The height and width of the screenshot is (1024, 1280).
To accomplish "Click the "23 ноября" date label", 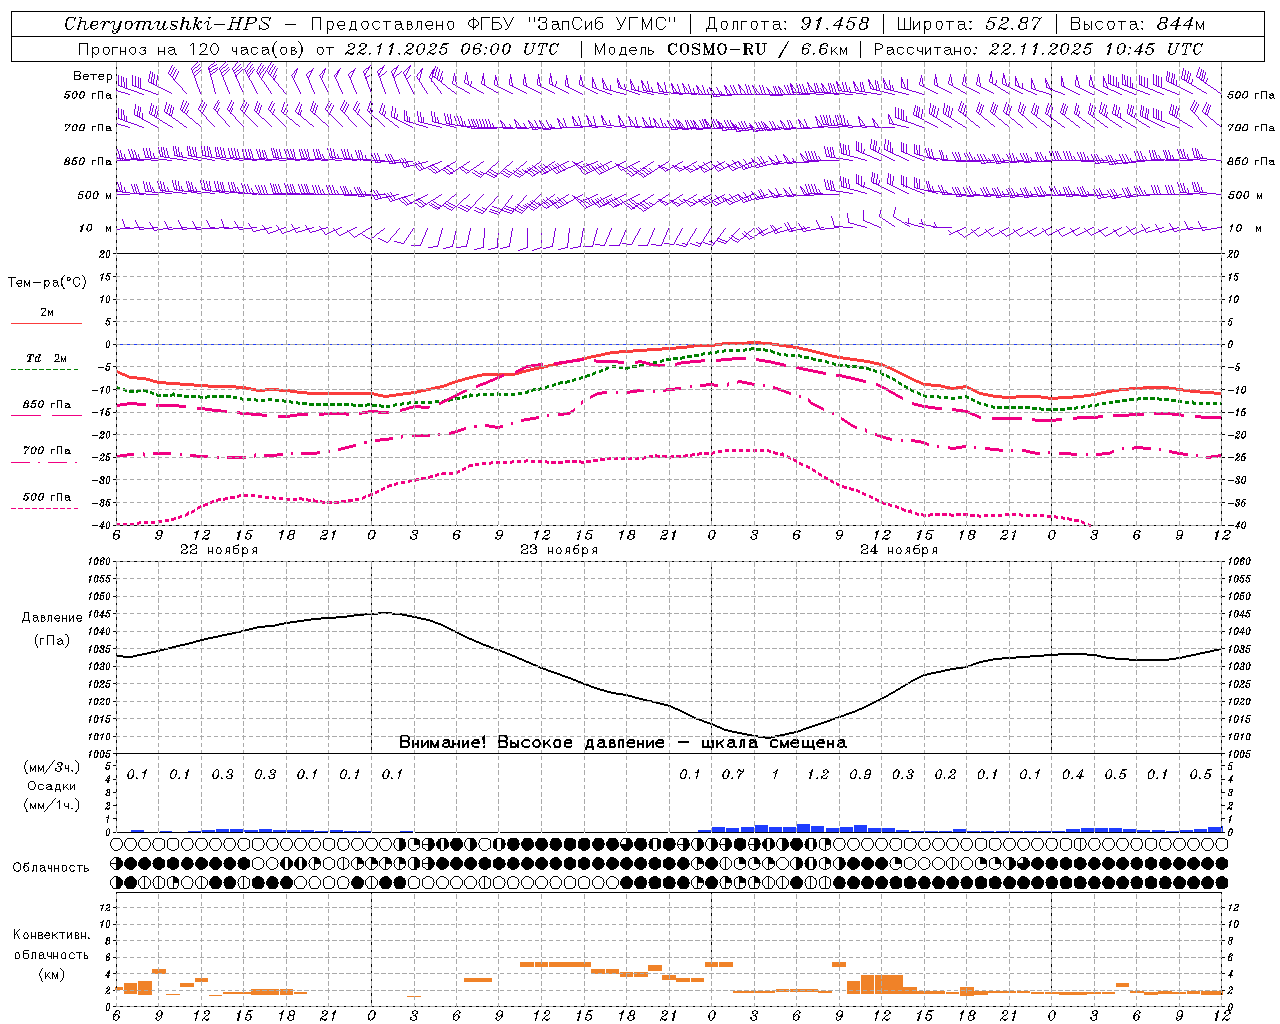I will click(x=559, y=550).
